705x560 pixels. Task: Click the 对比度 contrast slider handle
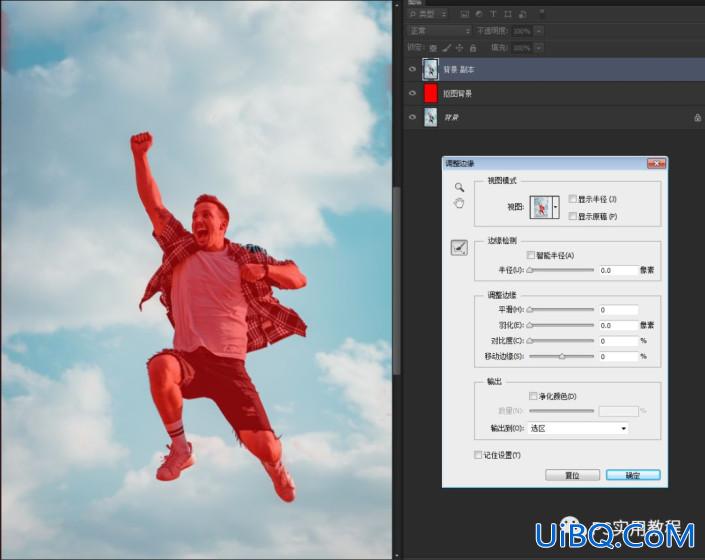click(530, 341)
